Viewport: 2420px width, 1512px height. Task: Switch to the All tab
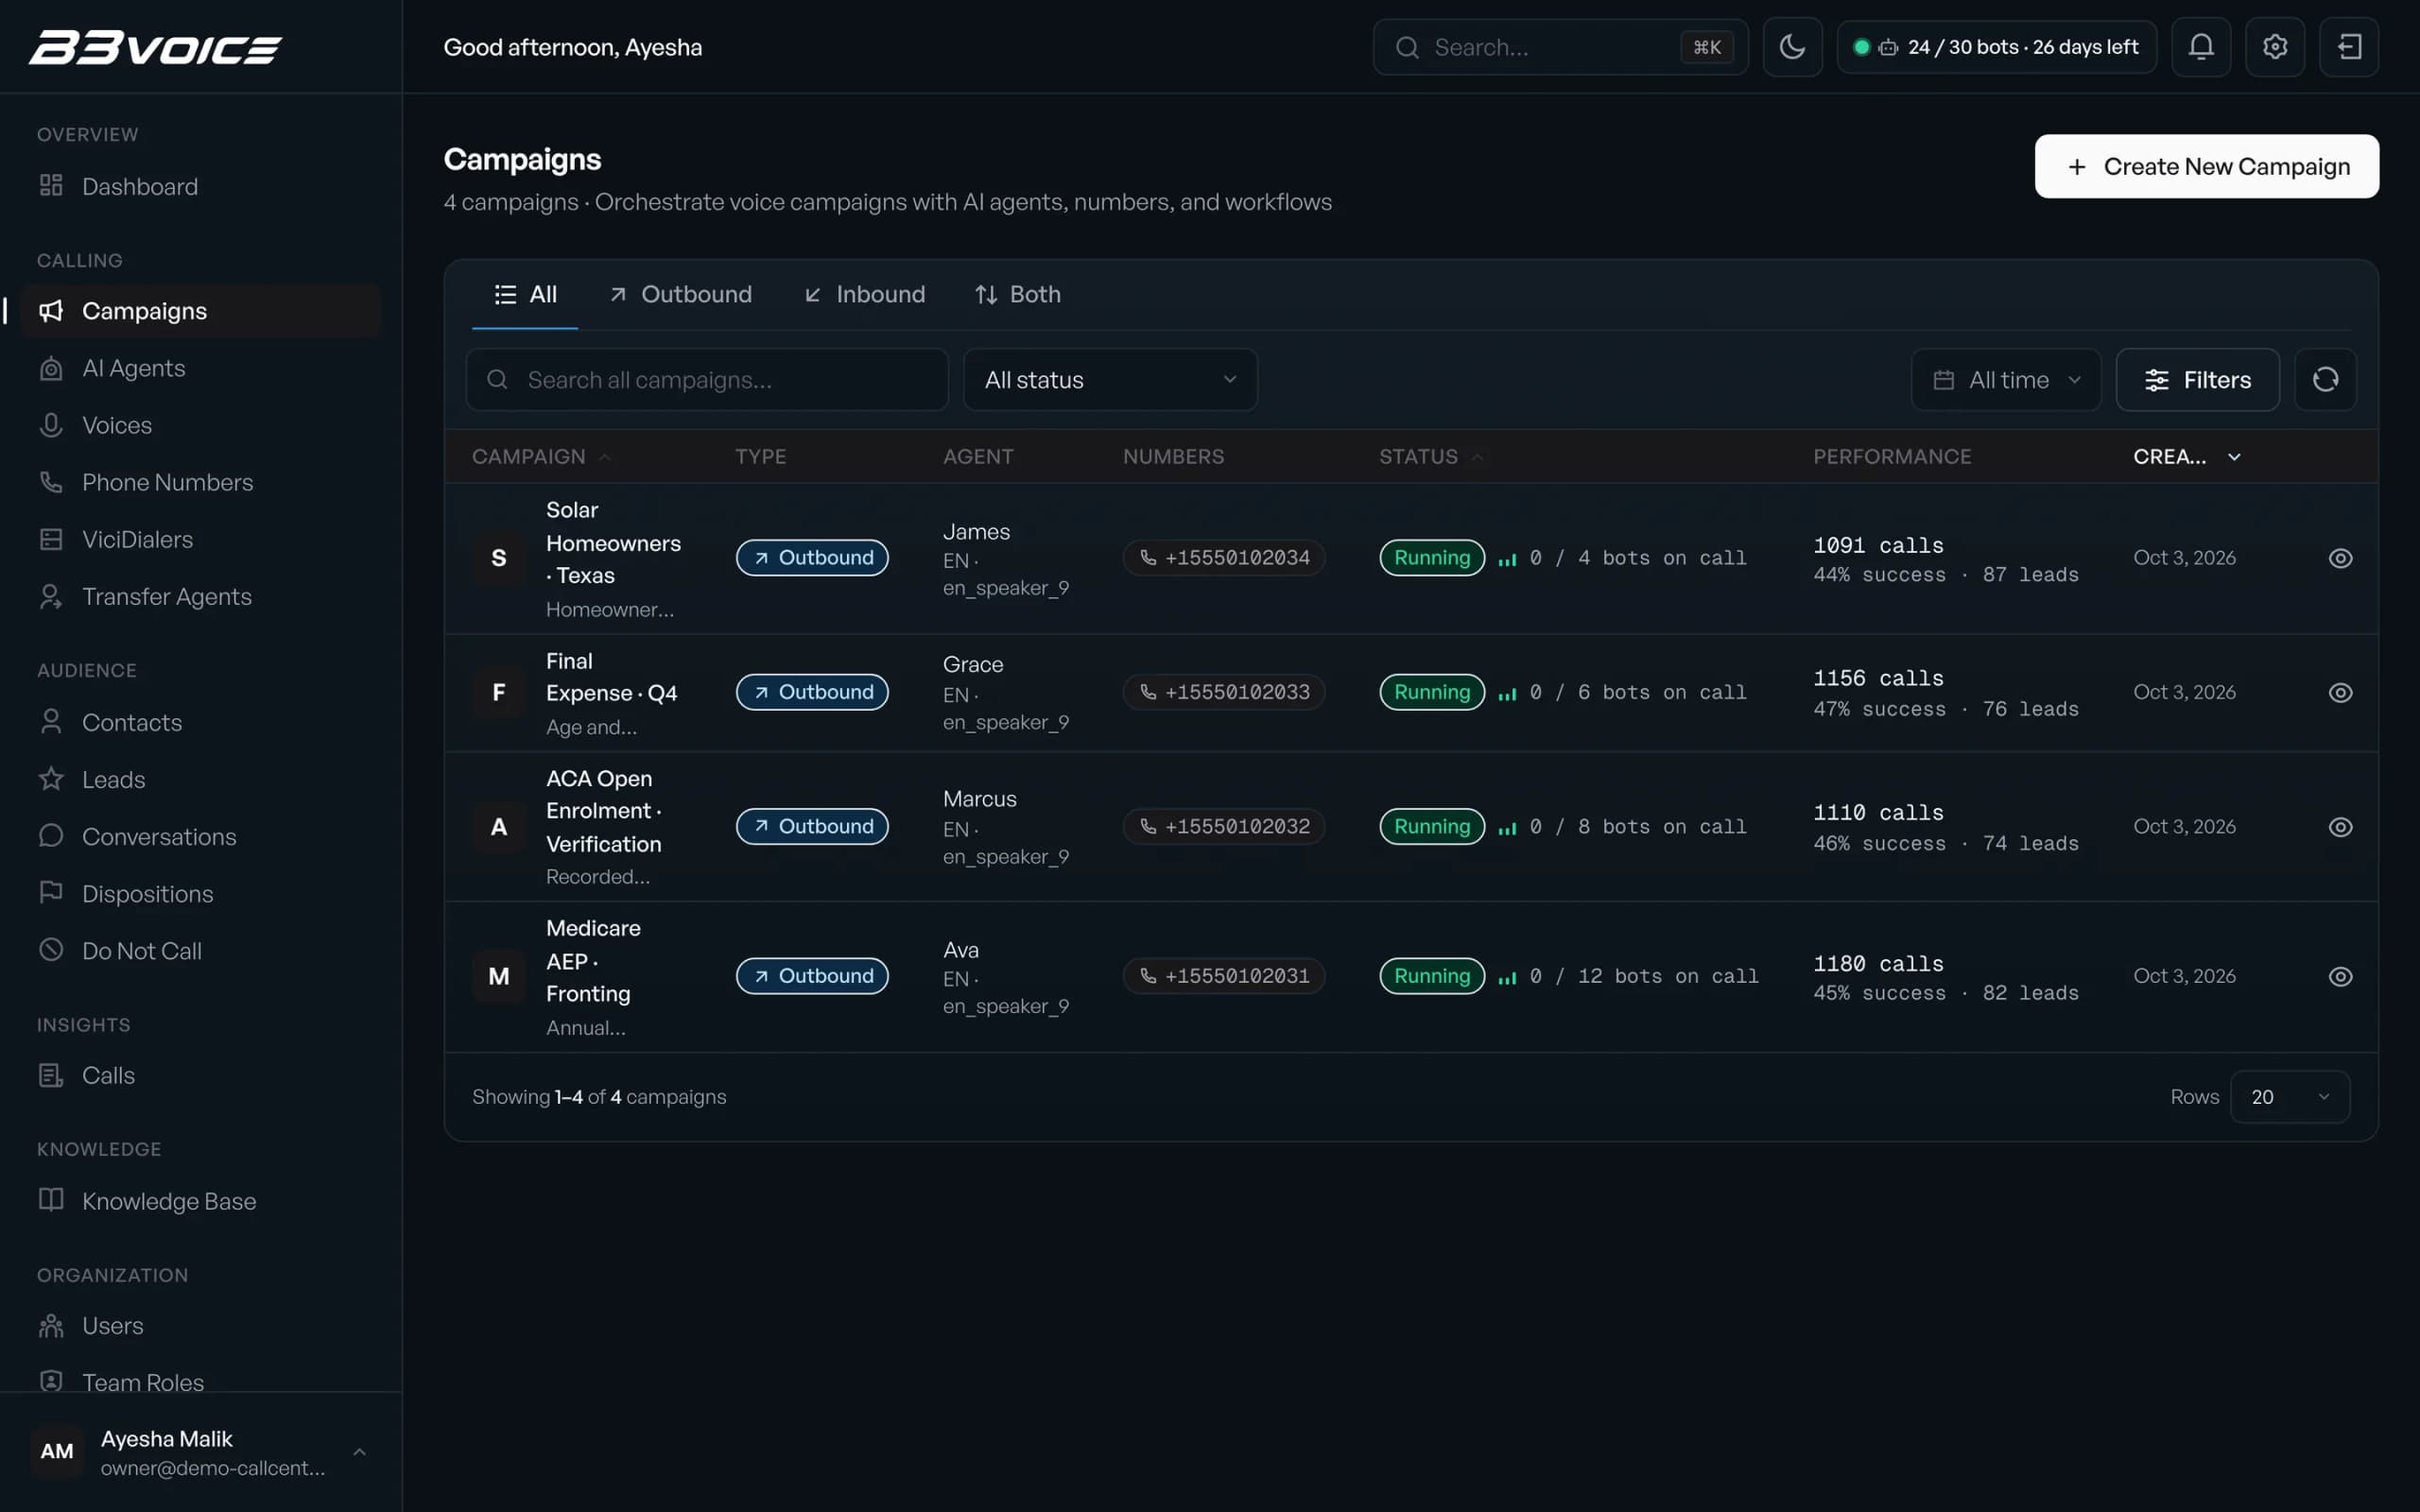pos(525,294)
